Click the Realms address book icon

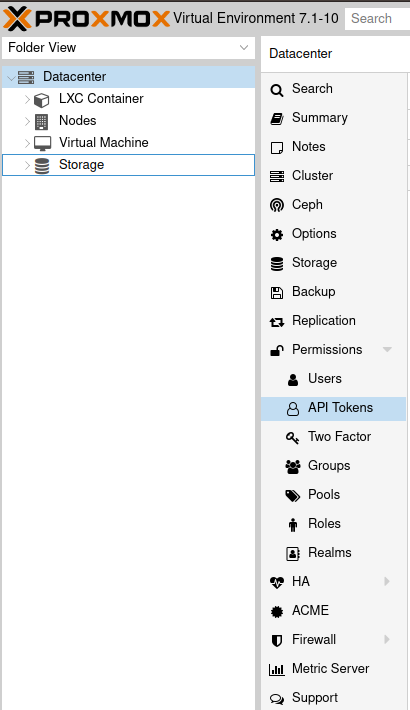point(293,553)
